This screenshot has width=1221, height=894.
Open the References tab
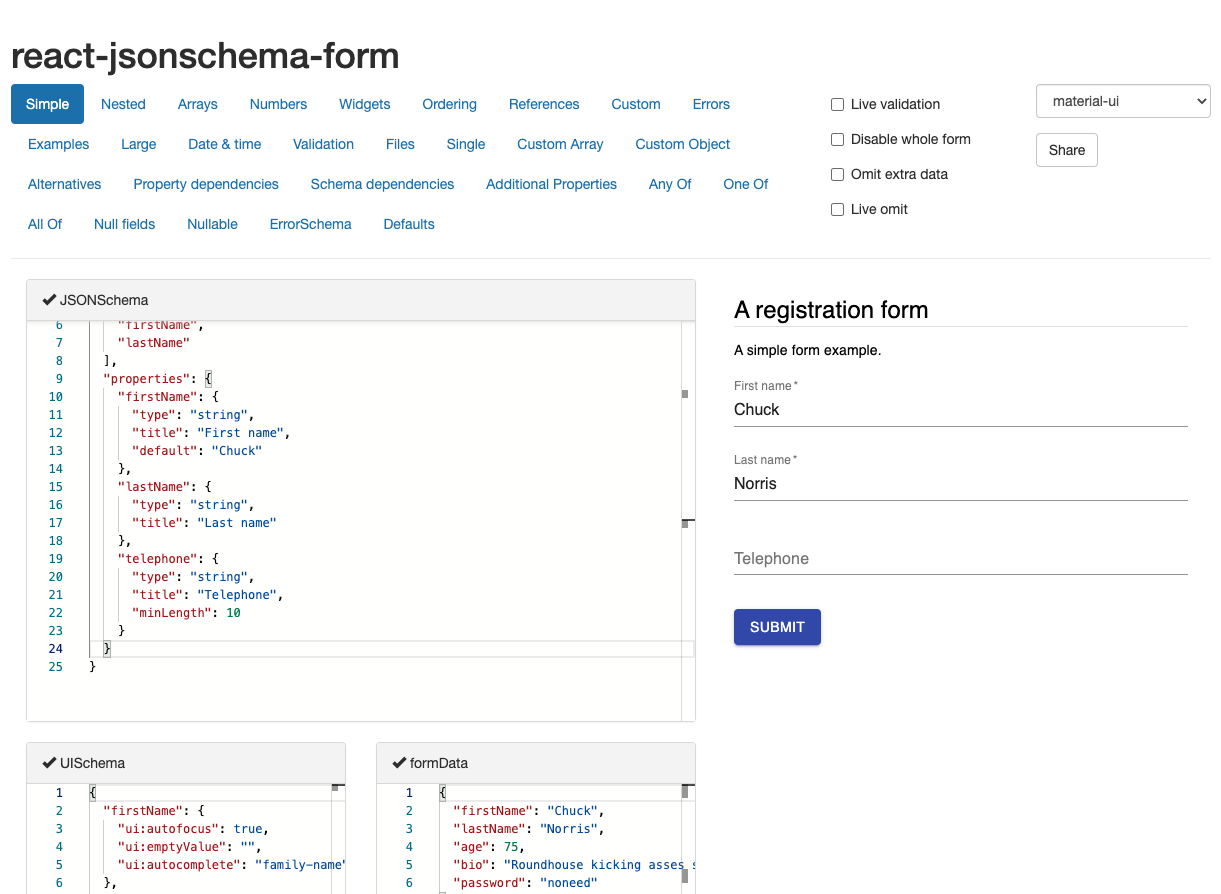coord(544,104)
